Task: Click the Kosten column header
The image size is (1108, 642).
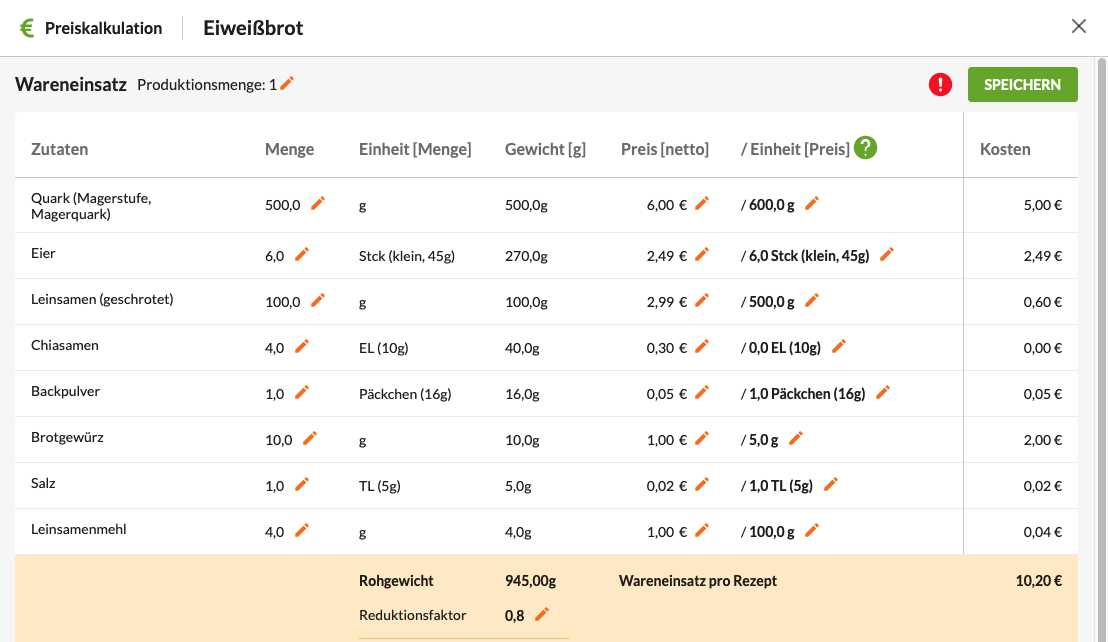Action: (1005, 149)
